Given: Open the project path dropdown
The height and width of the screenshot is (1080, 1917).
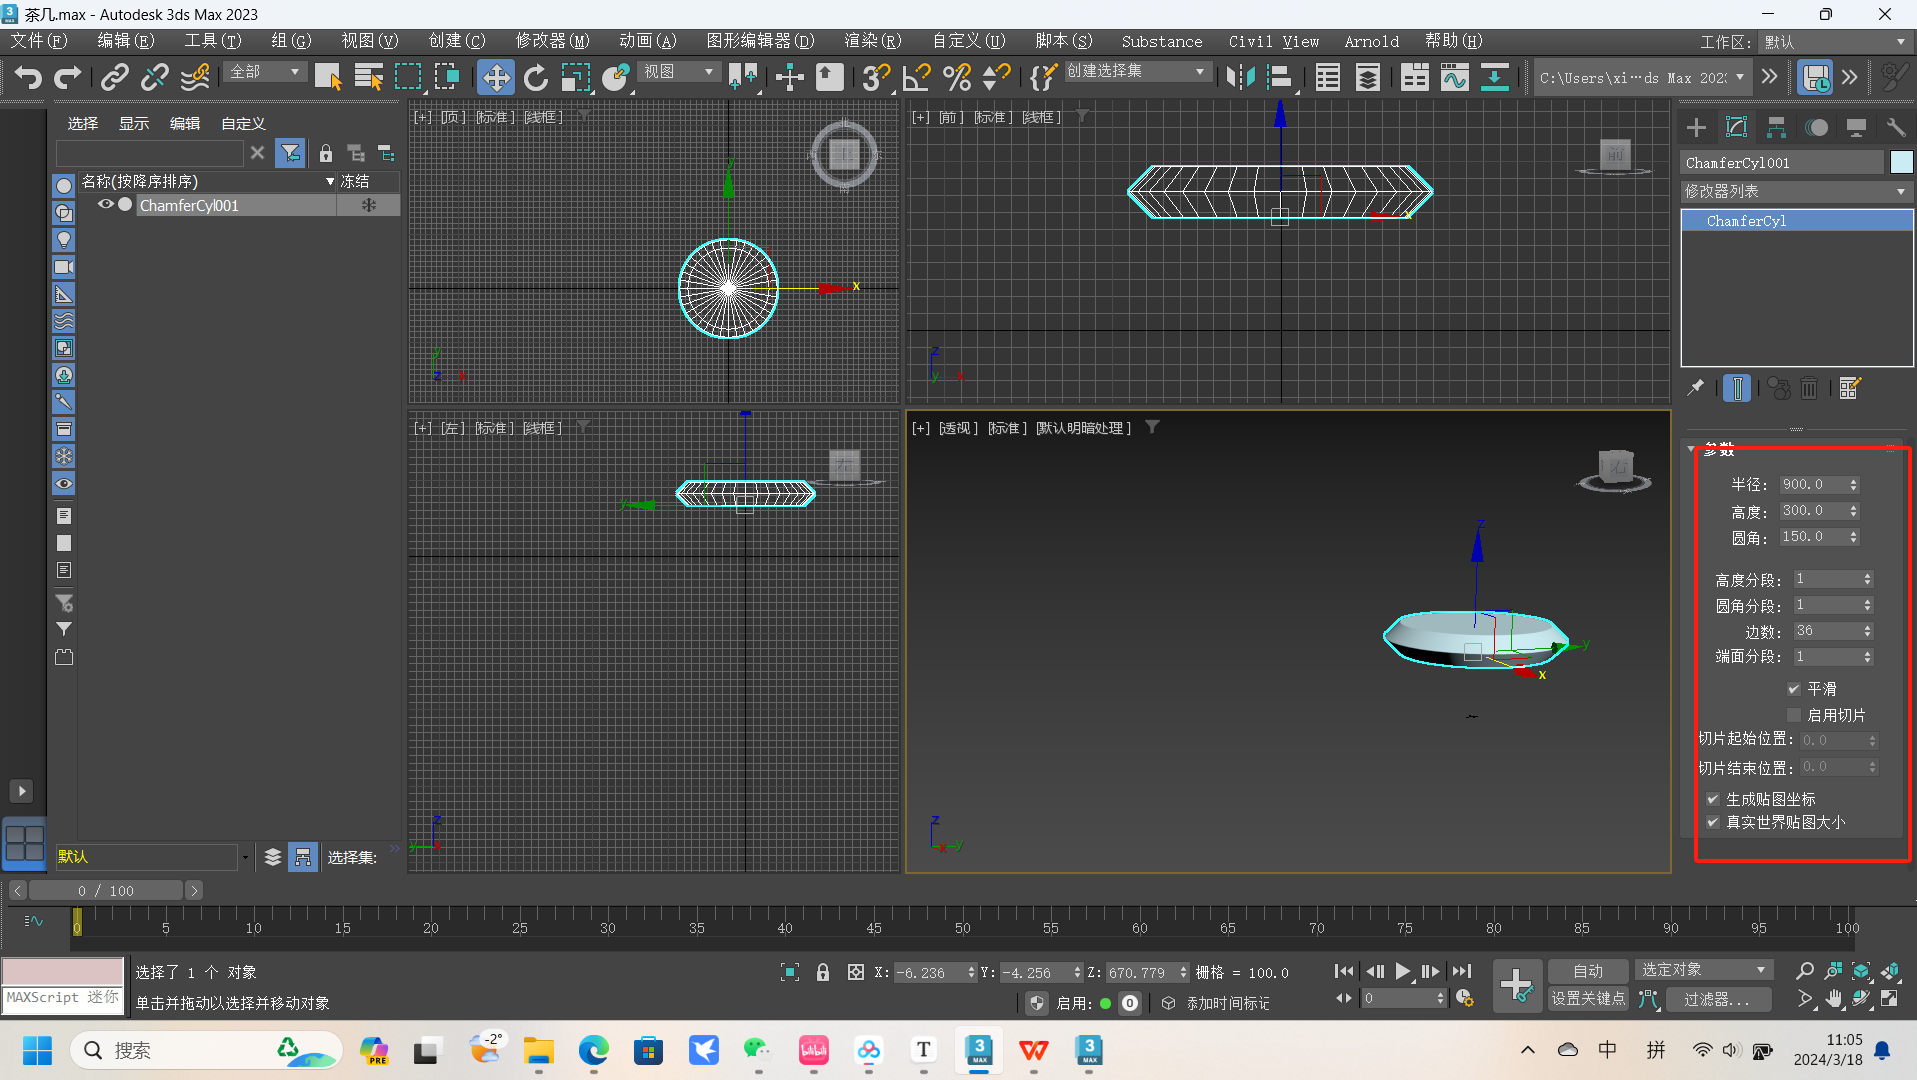Looking at the screenshot, I should (x=1641, y=77).
